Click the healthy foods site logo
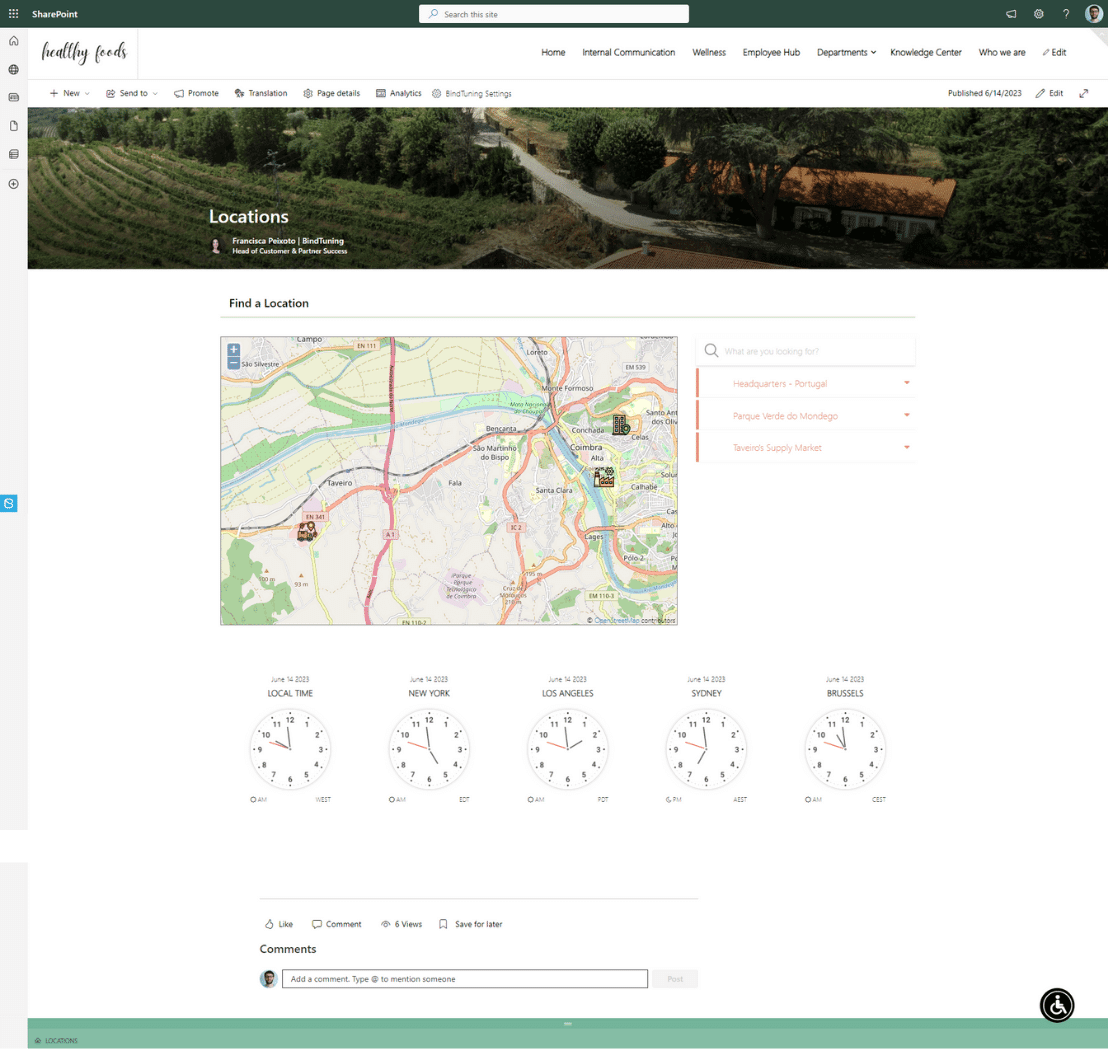 click(84, 53)
